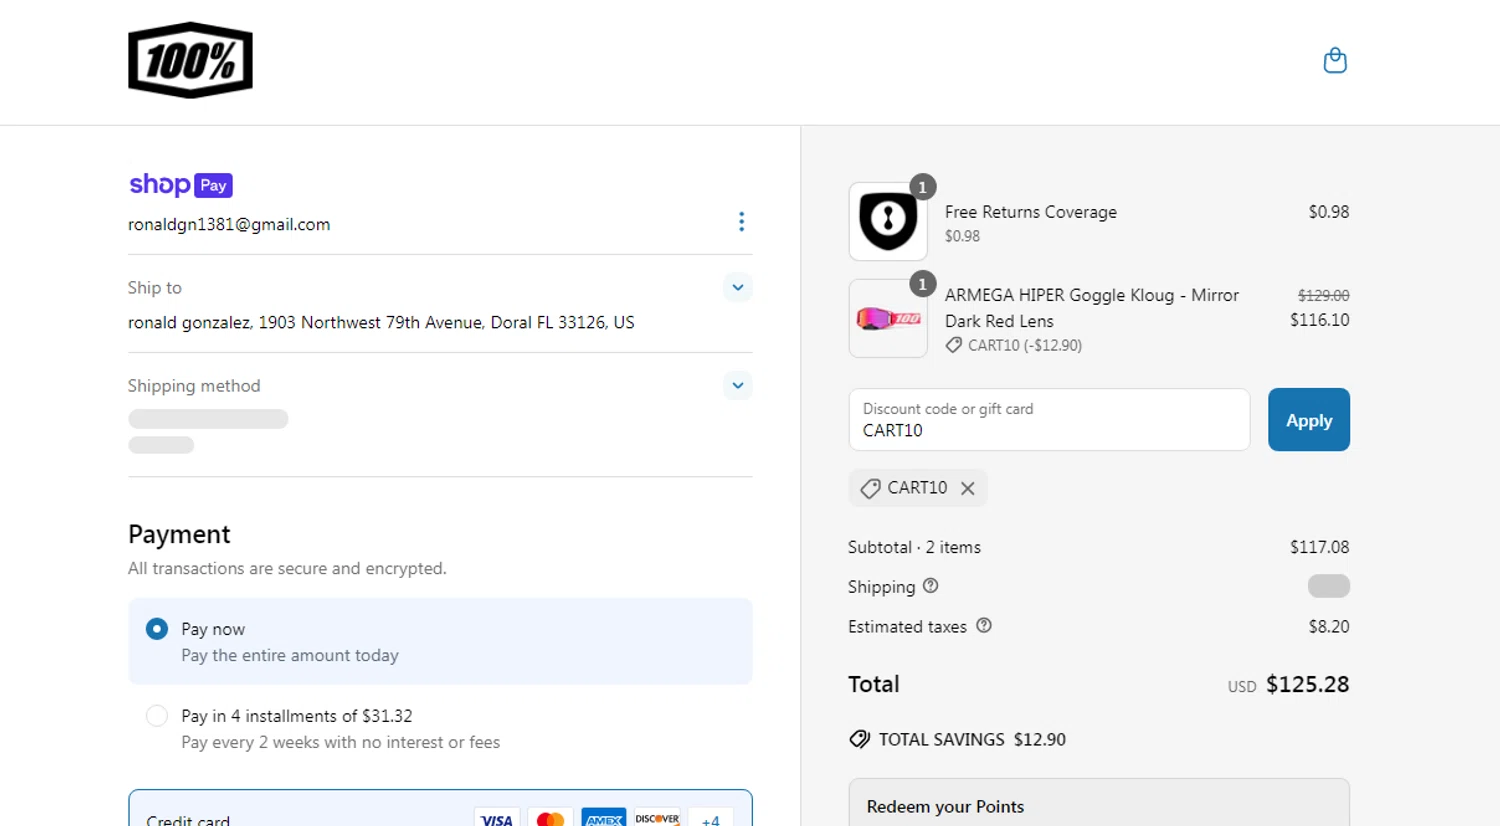Remove the CART10 discount code
The width and height of the screenshot is (1500, 826).
(x=968, y=488)
